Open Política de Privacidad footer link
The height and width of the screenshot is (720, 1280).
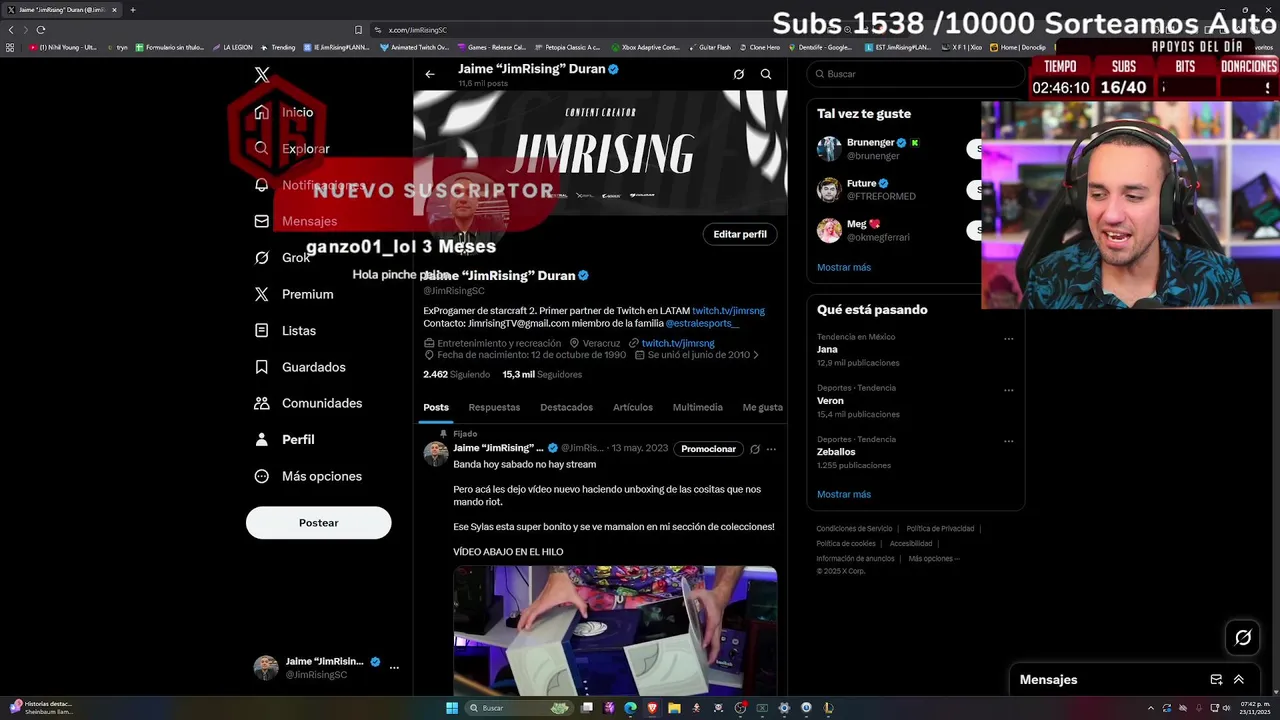tap(940, 529)
